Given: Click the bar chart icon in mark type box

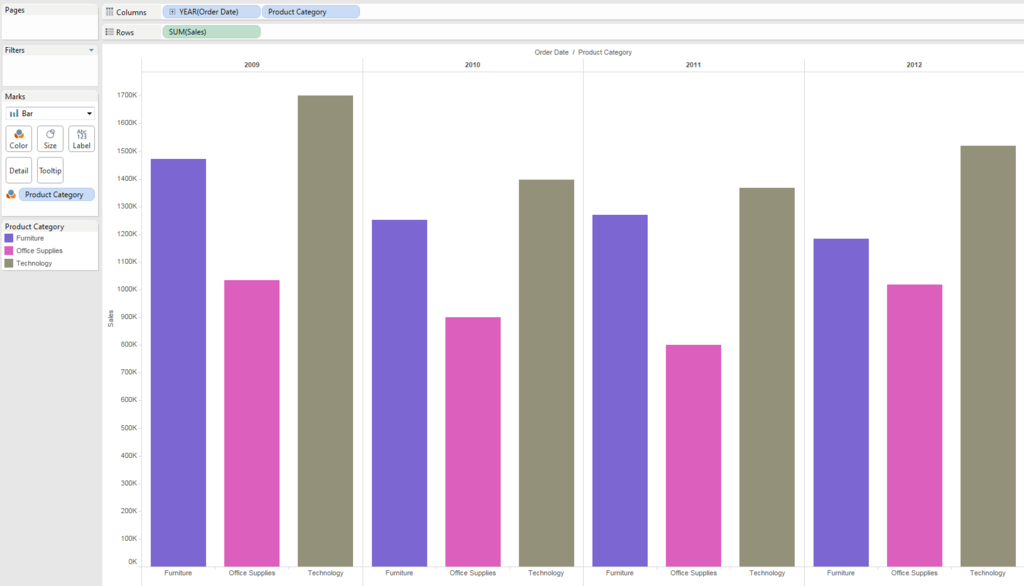Looking at the screenshot, I should [x=14, y=113].
